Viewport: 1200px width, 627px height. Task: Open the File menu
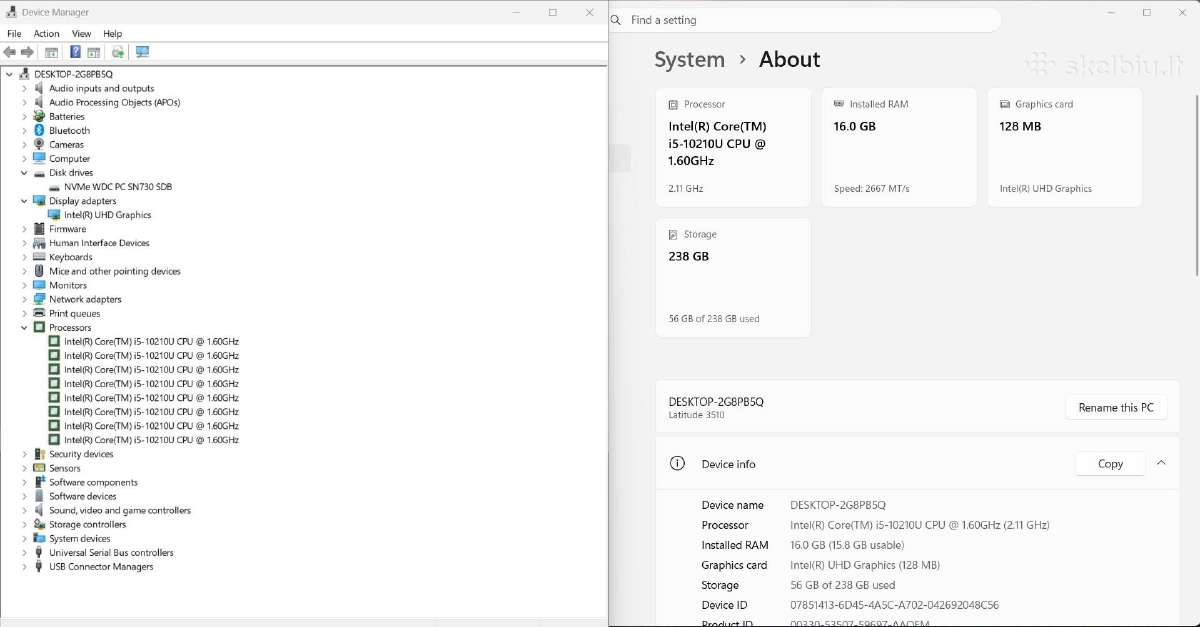14,34
